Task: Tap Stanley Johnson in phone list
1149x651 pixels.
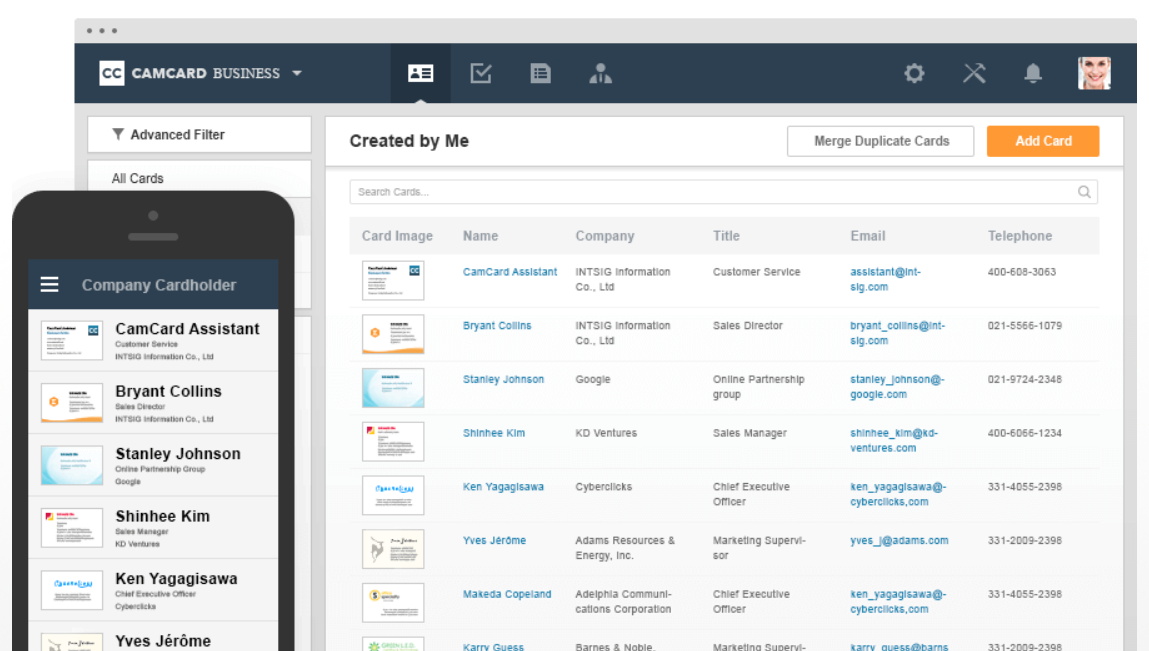Action: click(153, 465)
